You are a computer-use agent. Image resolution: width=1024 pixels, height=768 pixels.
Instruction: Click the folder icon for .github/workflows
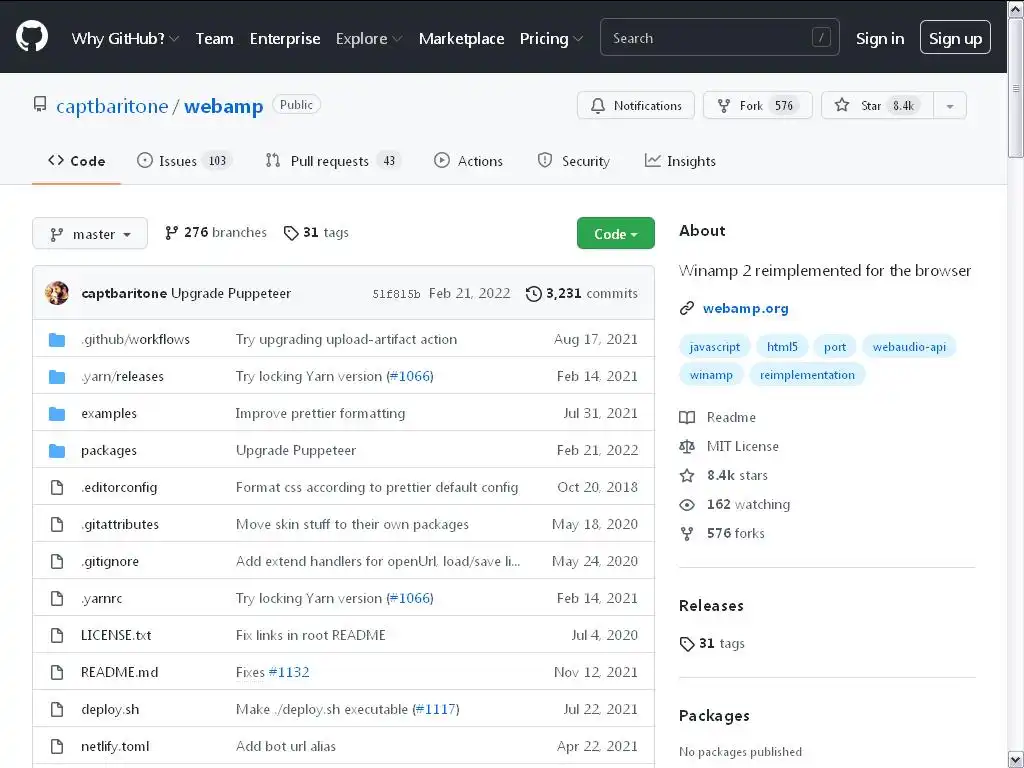[57, 340]
